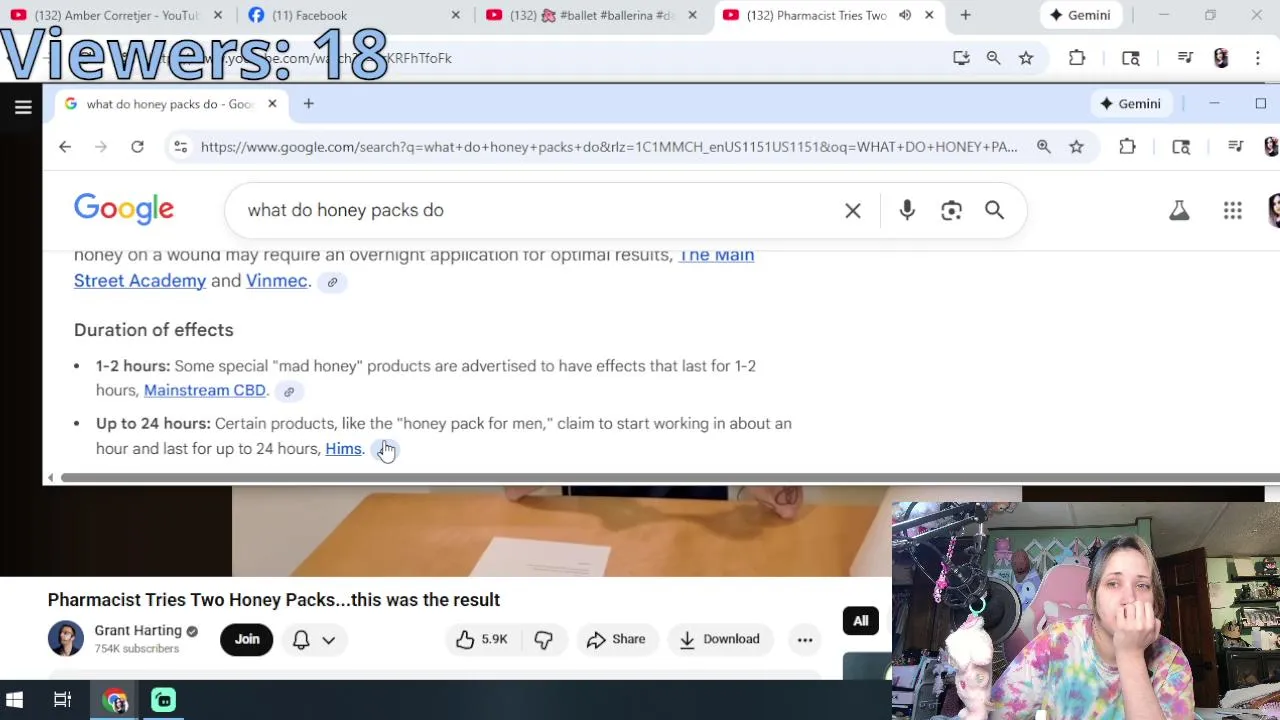Click source link icon after Mainstream CBD

point(289,391)
